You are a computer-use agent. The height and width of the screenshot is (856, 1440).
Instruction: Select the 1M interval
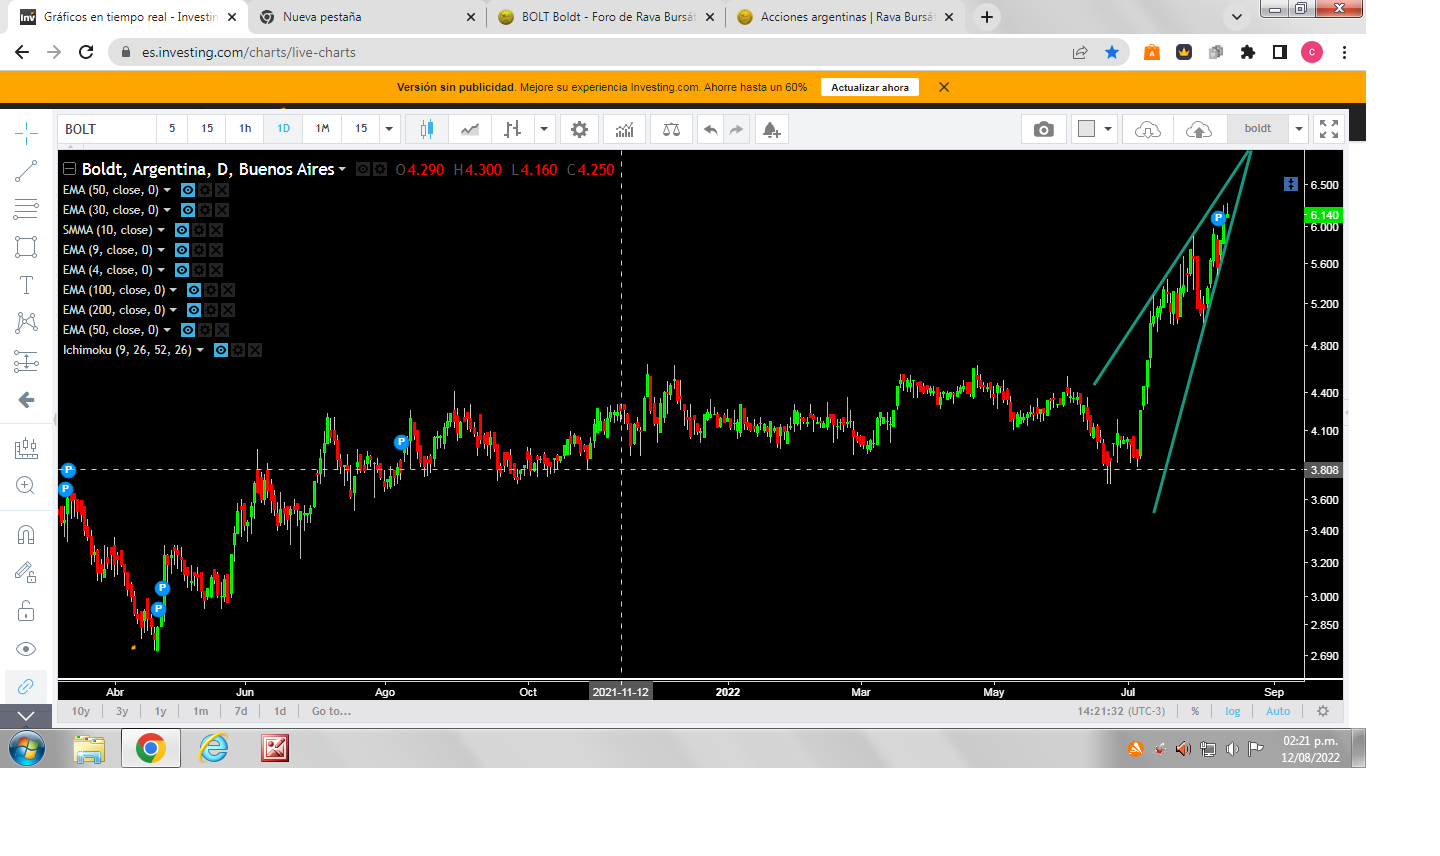click(x=322, y=129)
